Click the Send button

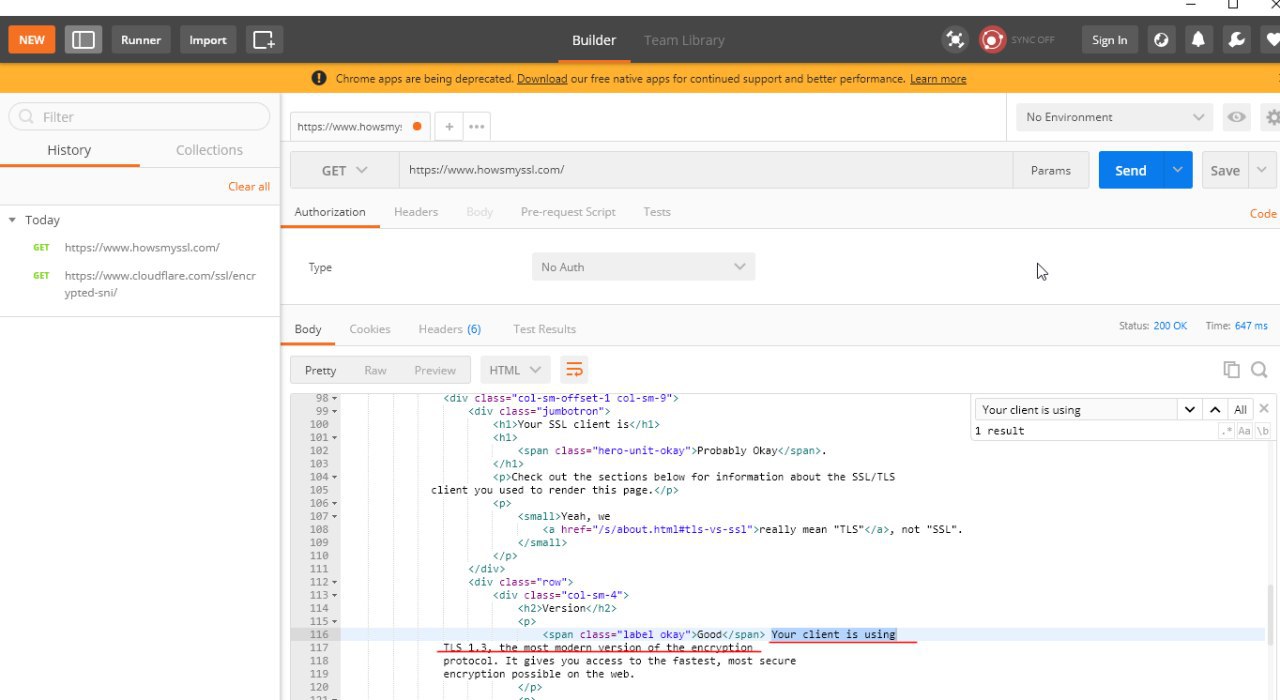click(1131, 170)
